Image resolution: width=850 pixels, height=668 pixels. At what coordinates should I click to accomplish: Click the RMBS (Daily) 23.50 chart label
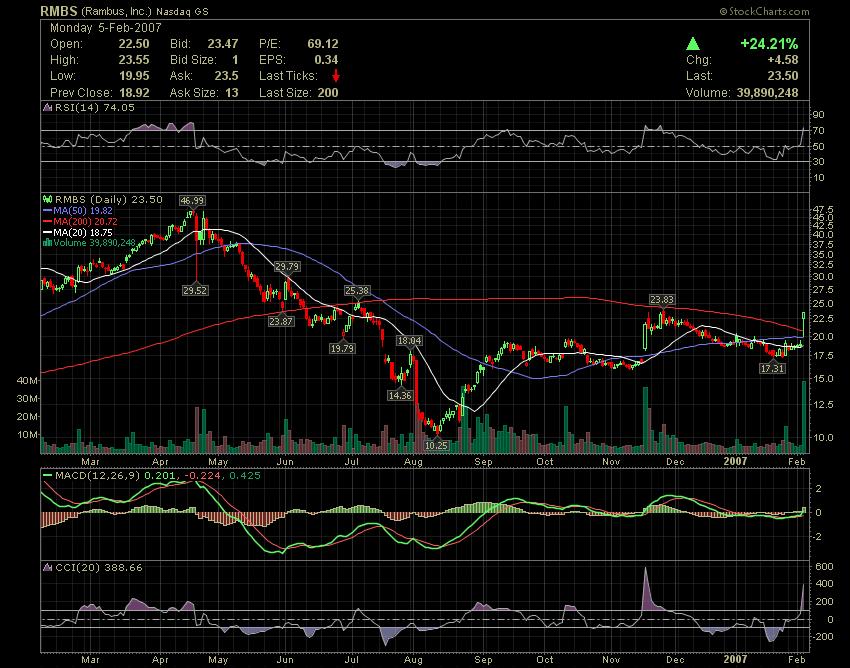pyautogui.click(x=108, y=200)
